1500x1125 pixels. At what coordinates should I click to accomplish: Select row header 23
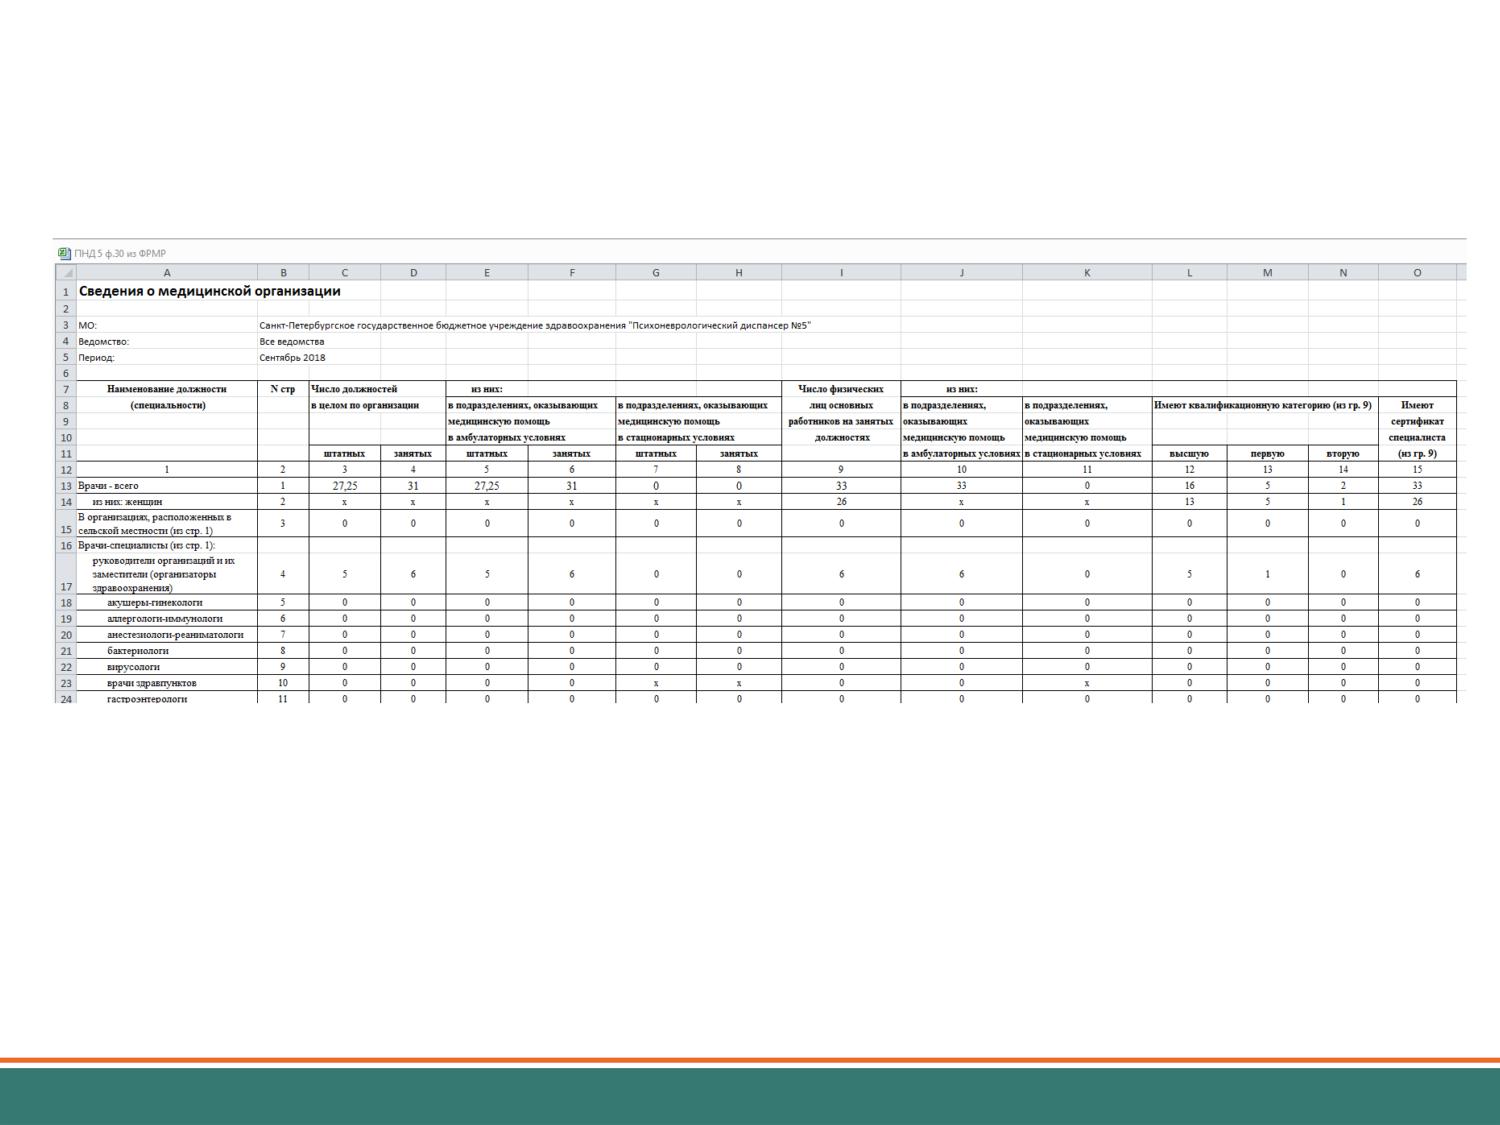pyautogui.click(x=66, y=684)
